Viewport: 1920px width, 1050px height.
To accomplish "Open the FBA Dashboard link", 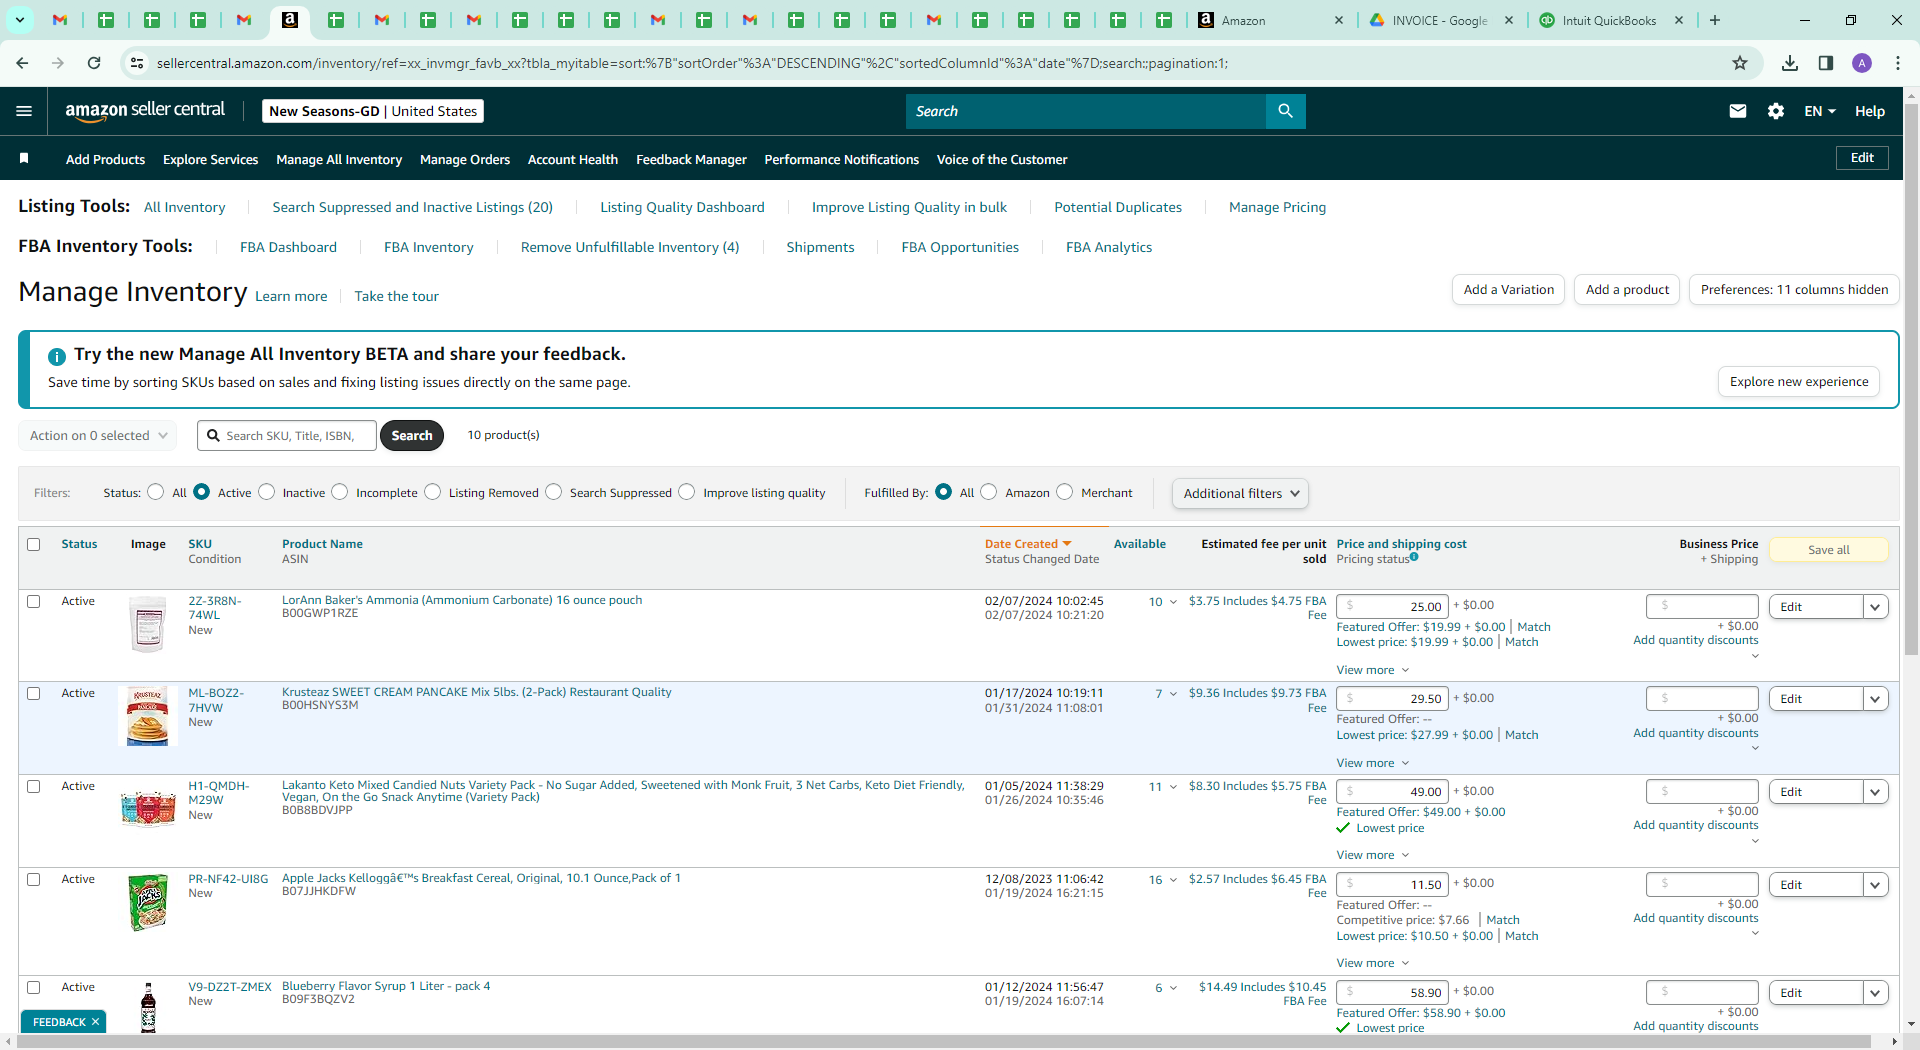I will 288,247.
